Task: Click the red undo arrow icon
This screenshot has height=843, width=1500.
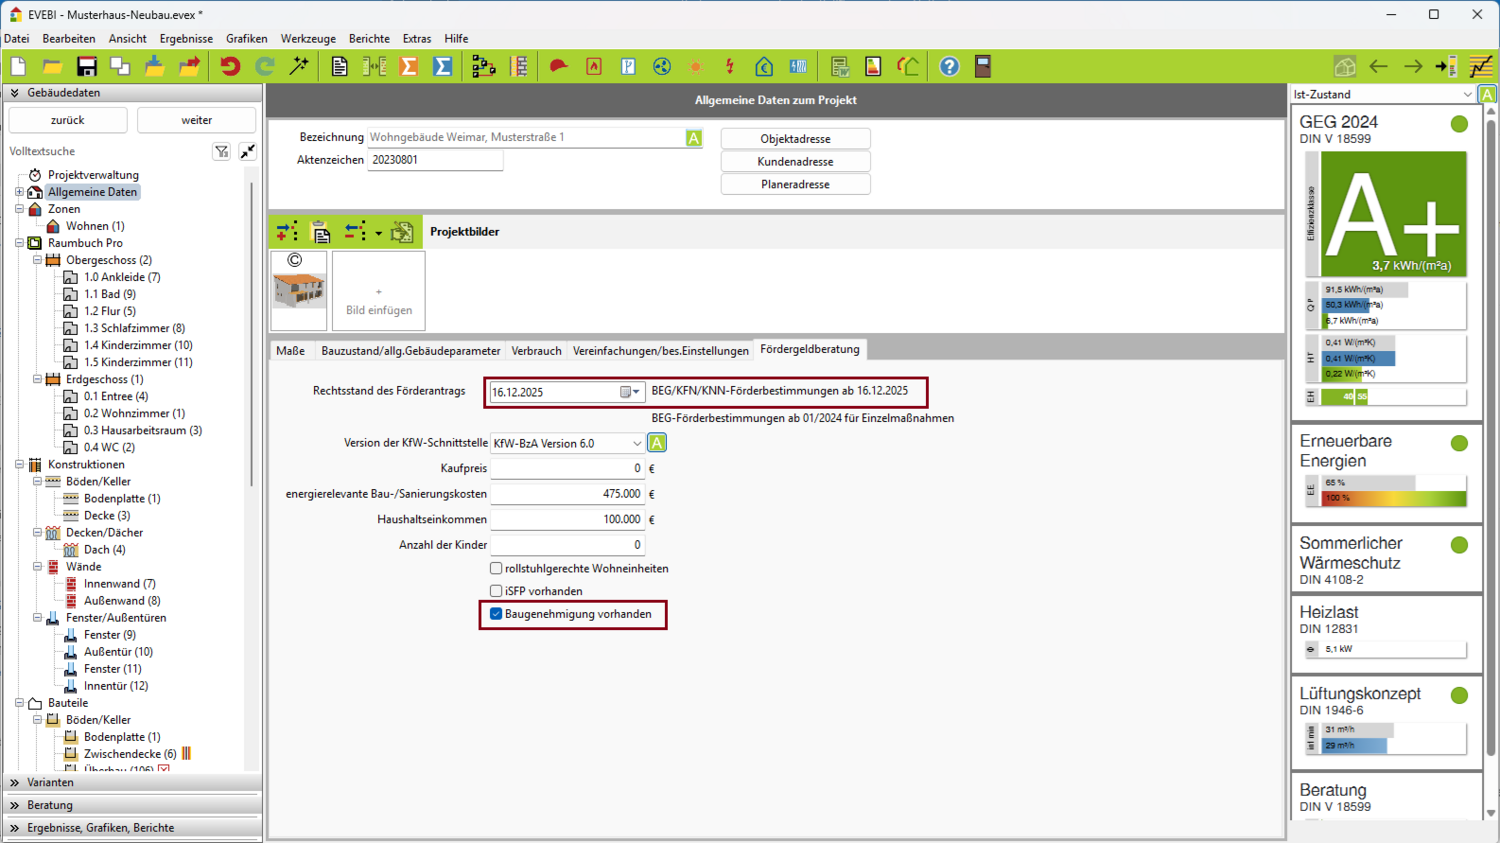Action: (230, 67)
